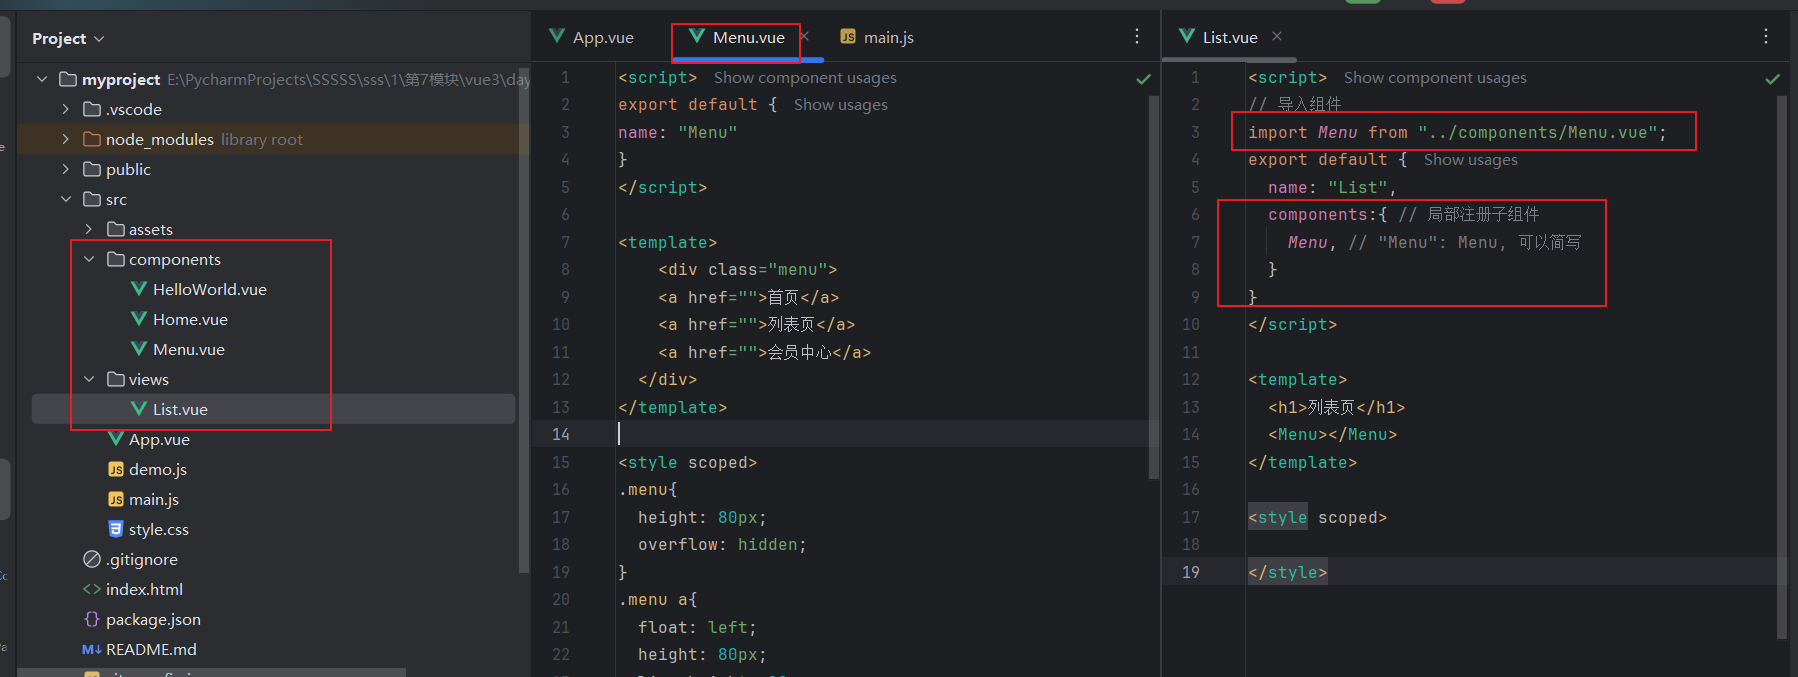Open right editor tab options menu
The image size is (1798, 677).
point(1766,37)
